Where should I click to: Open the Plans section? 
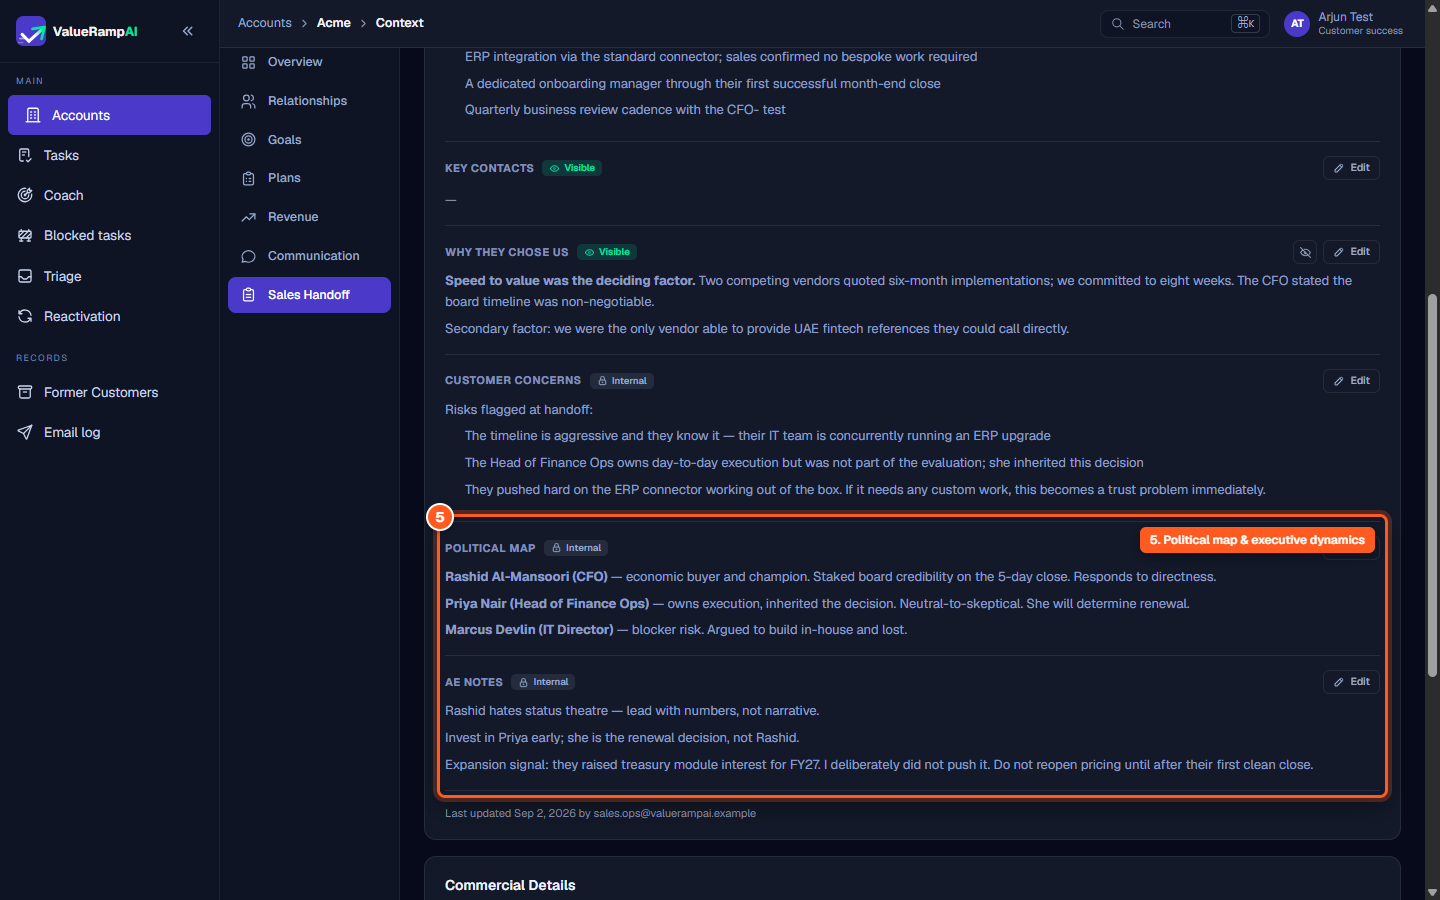309,178
